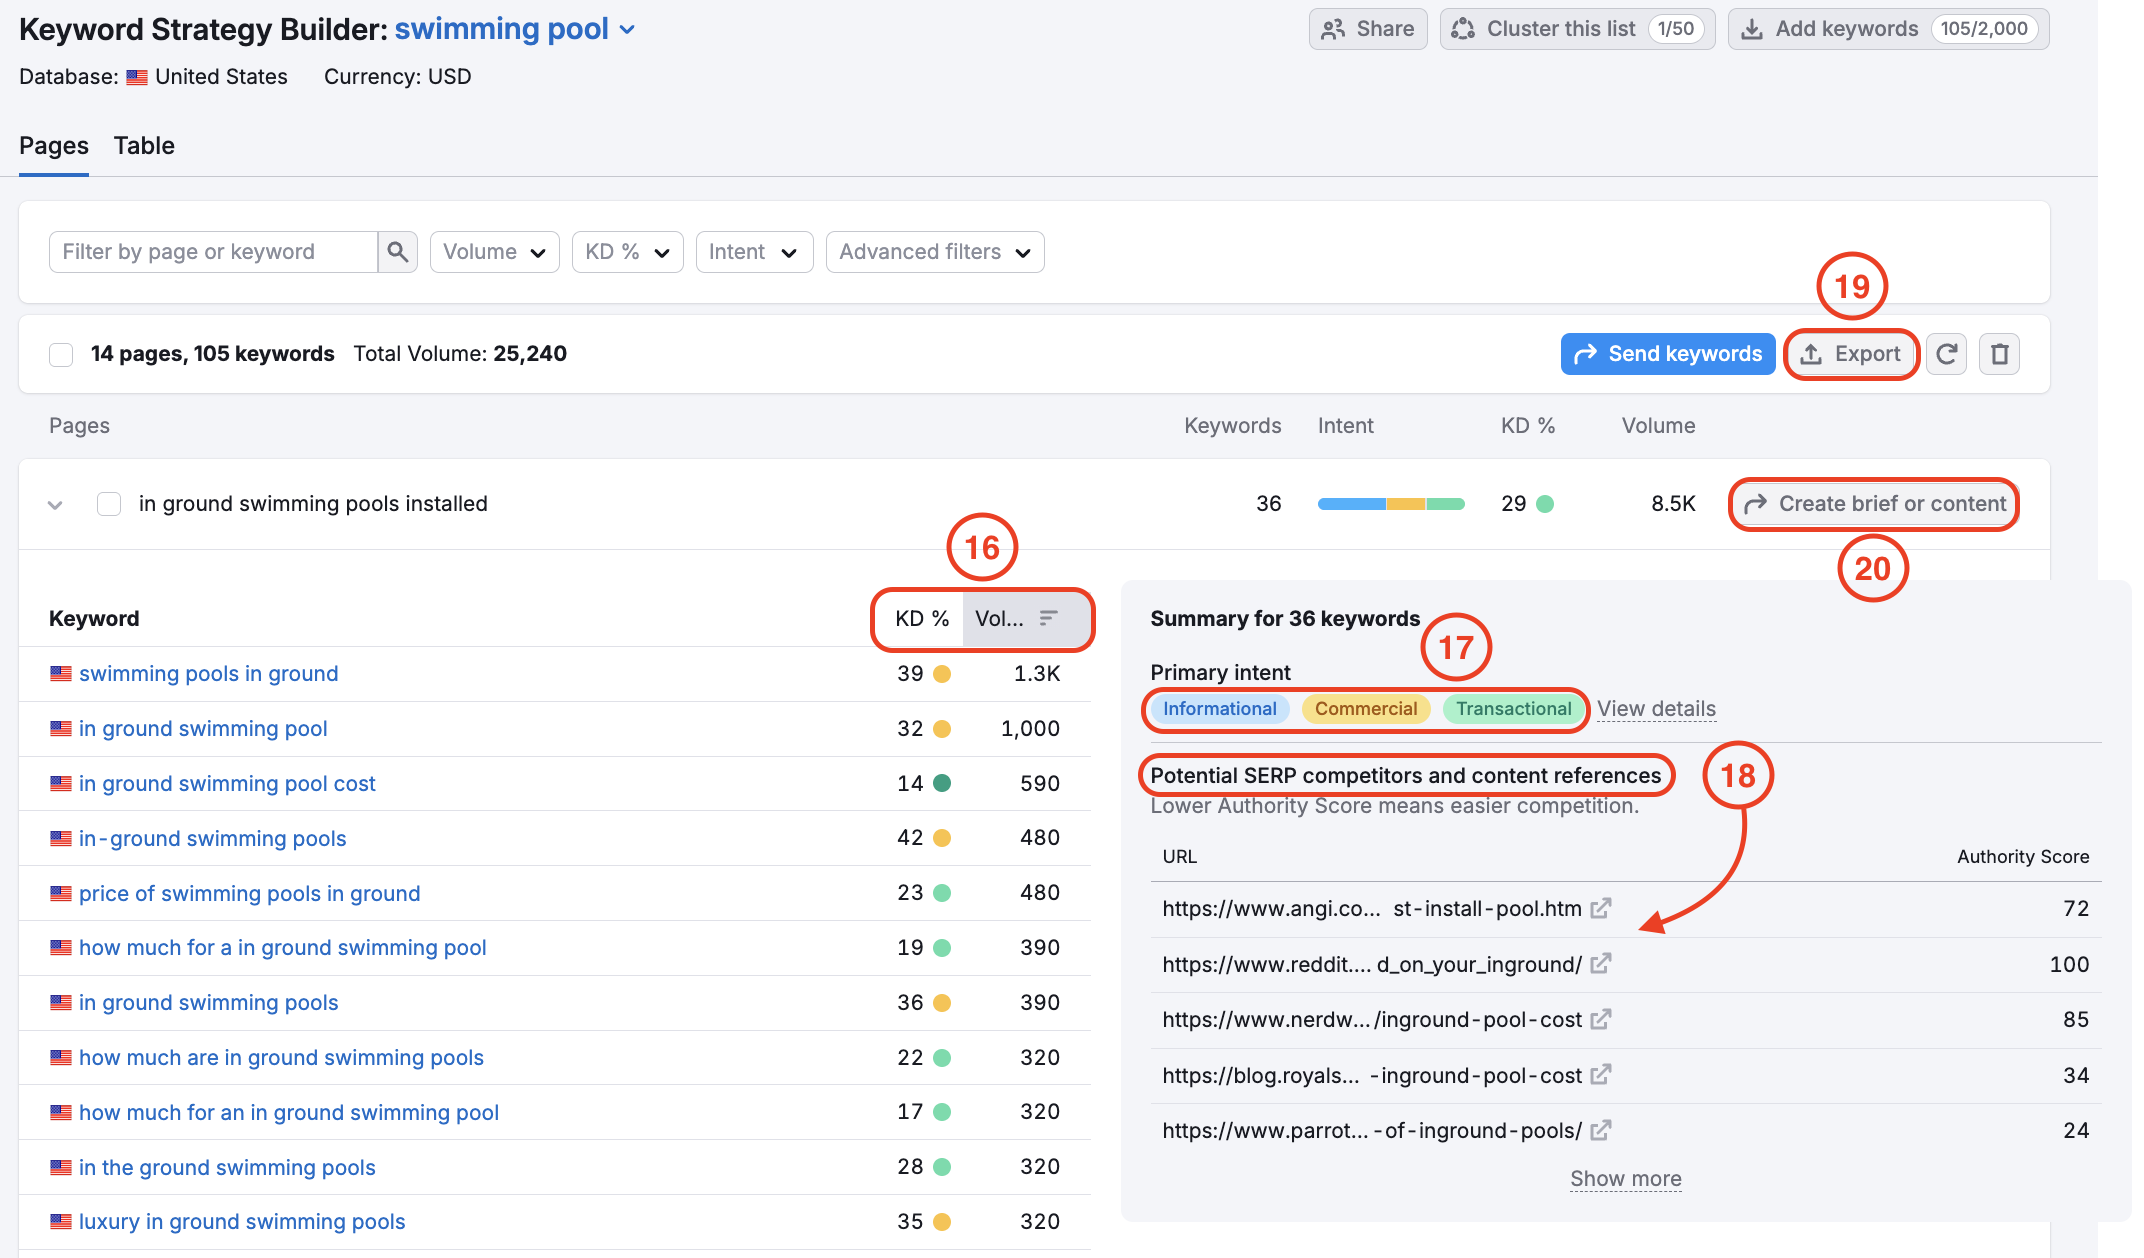
Task: Collapse the 'in ground swimming pools installed' row
Action: point(56,504)
